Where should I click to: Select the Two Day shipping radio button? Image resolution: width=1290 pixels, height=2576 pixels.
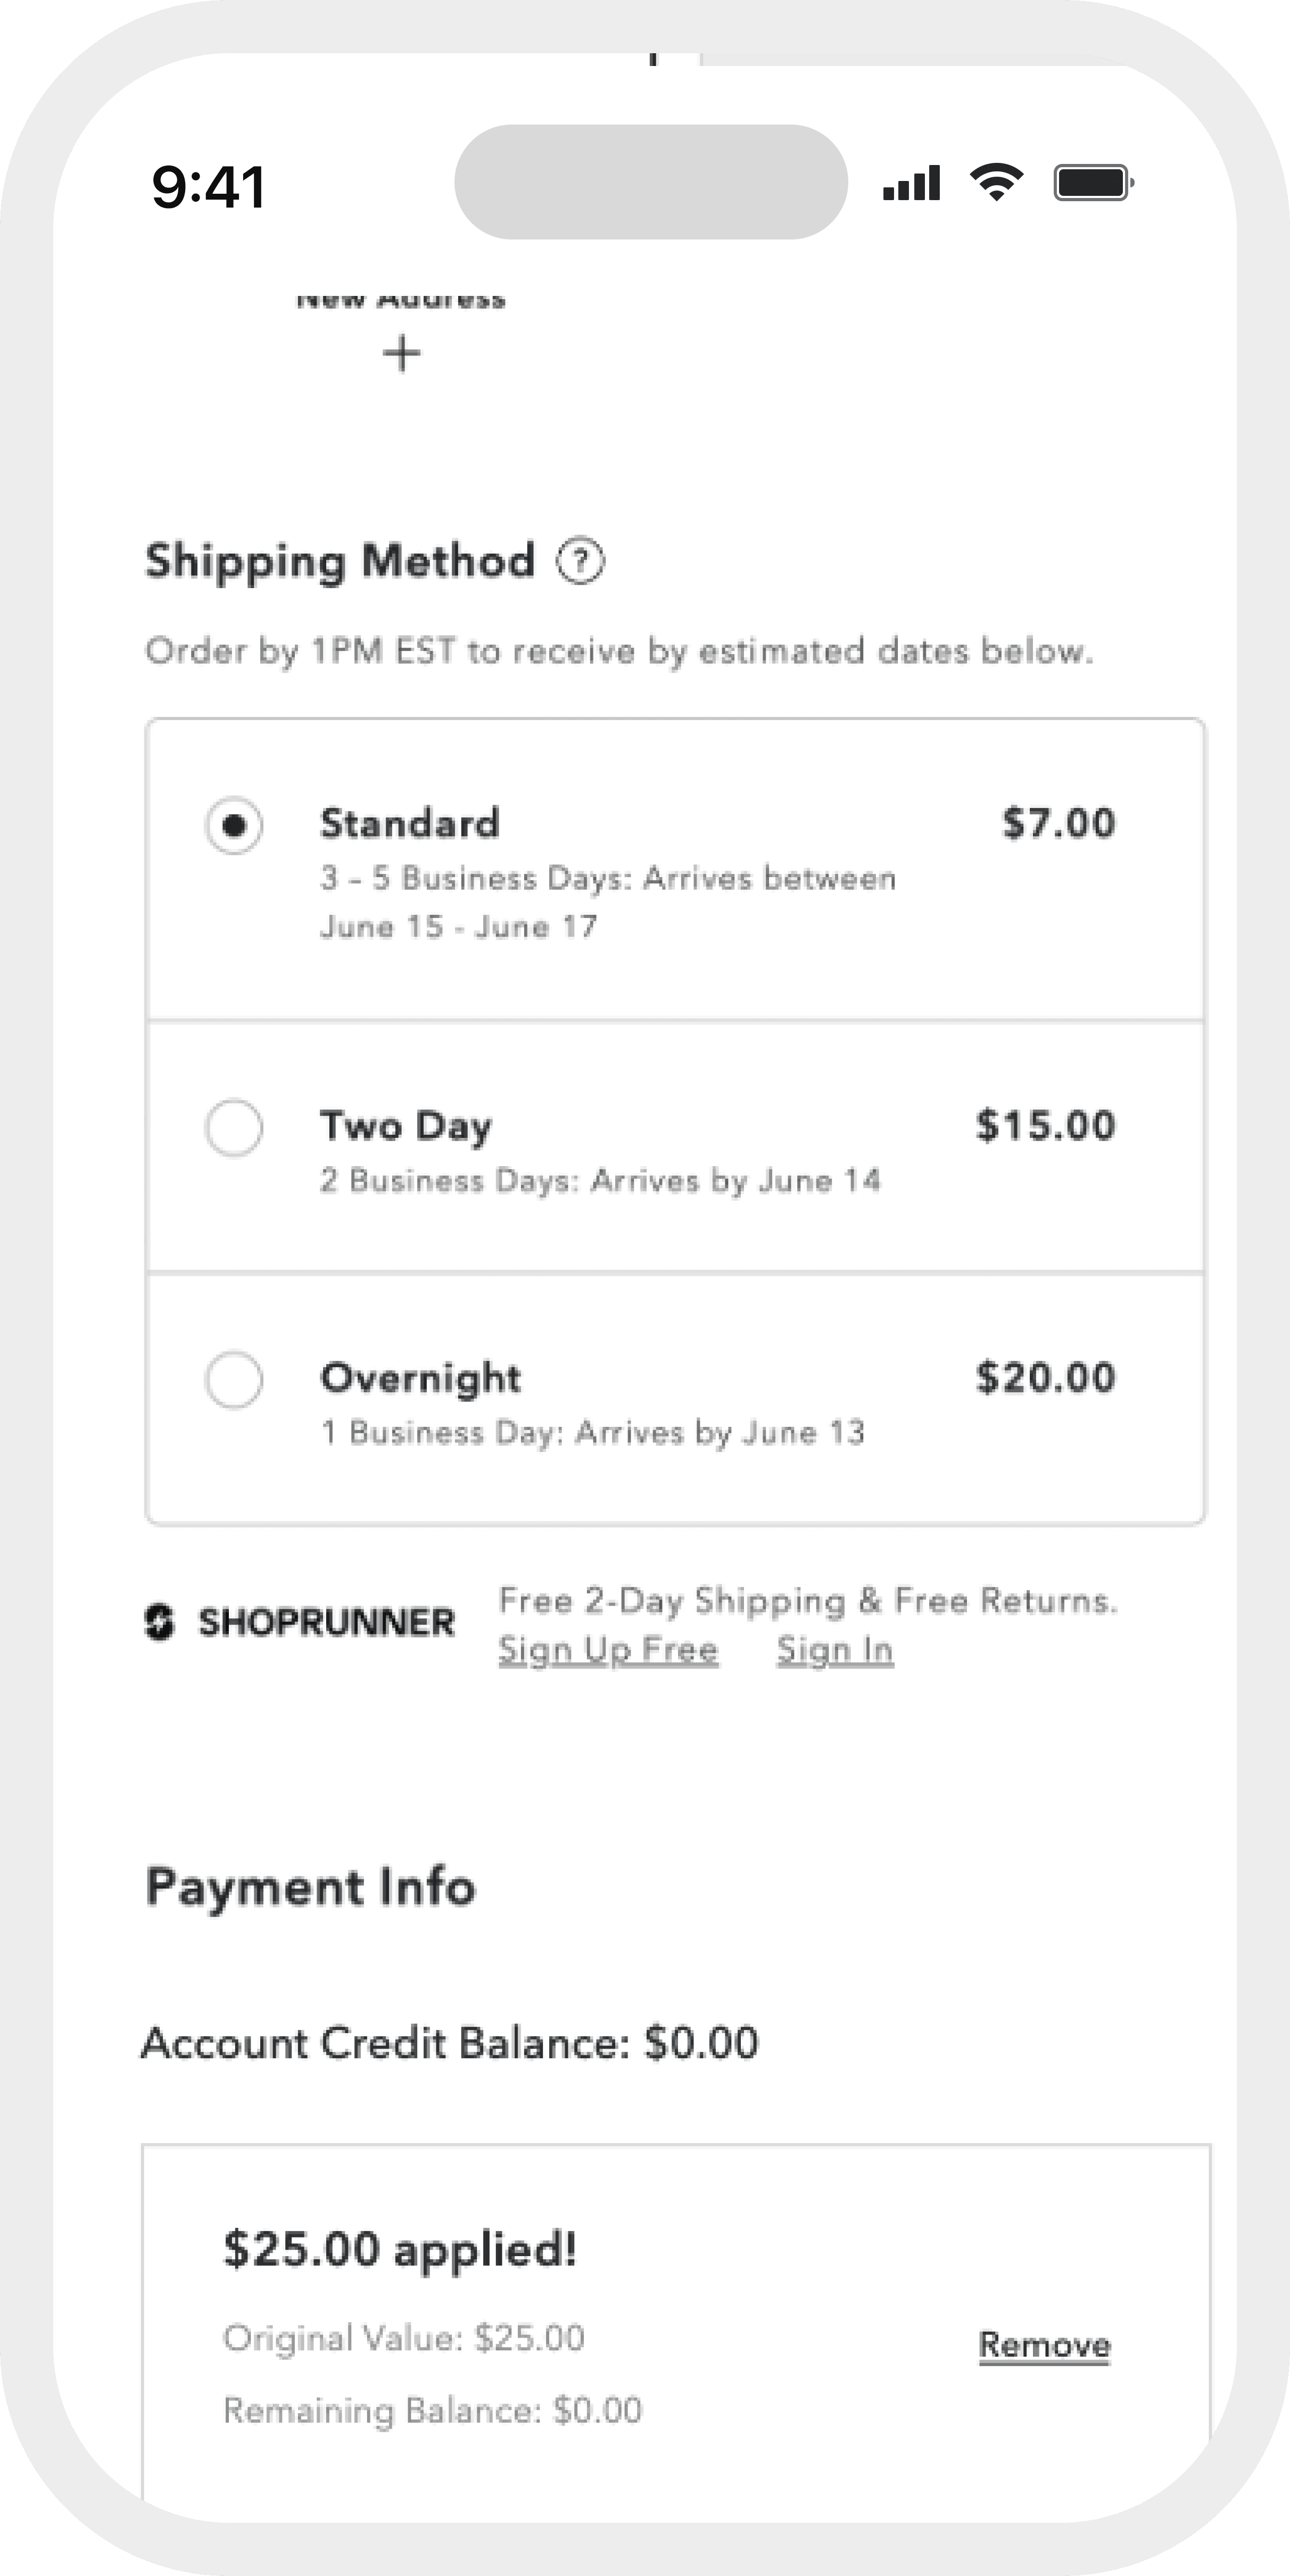coord(234,1128)
